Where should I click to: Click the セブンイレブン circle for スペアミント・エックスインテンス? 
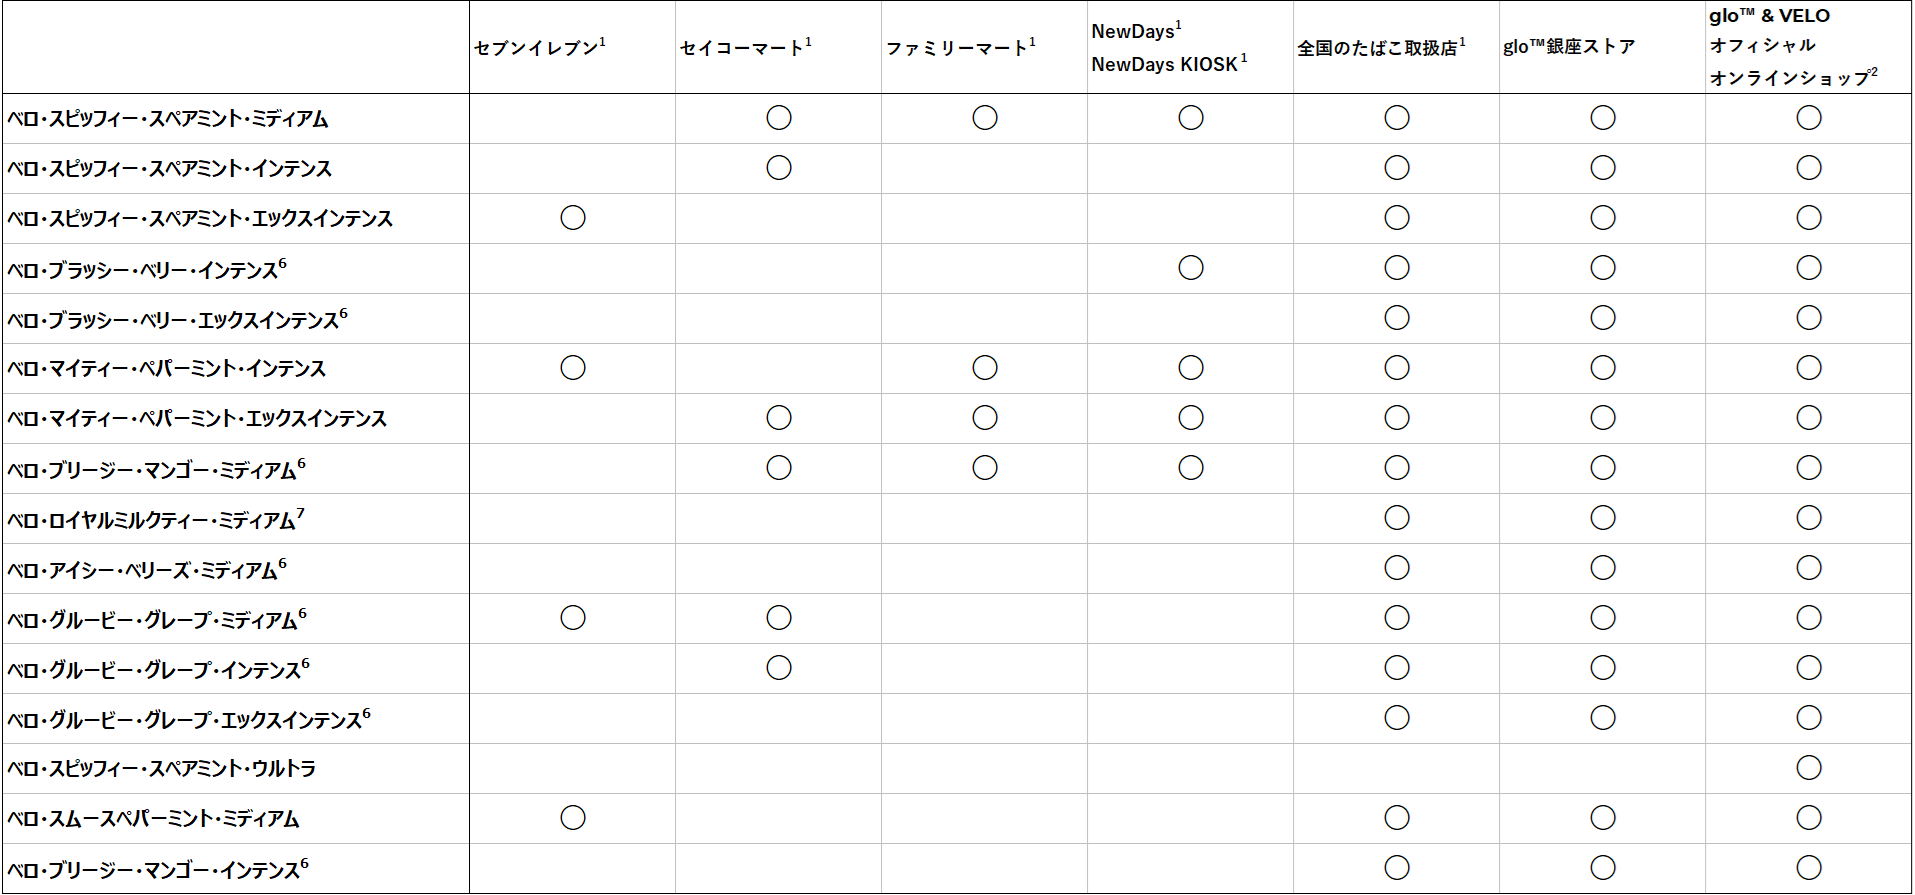tap(573, 218)
